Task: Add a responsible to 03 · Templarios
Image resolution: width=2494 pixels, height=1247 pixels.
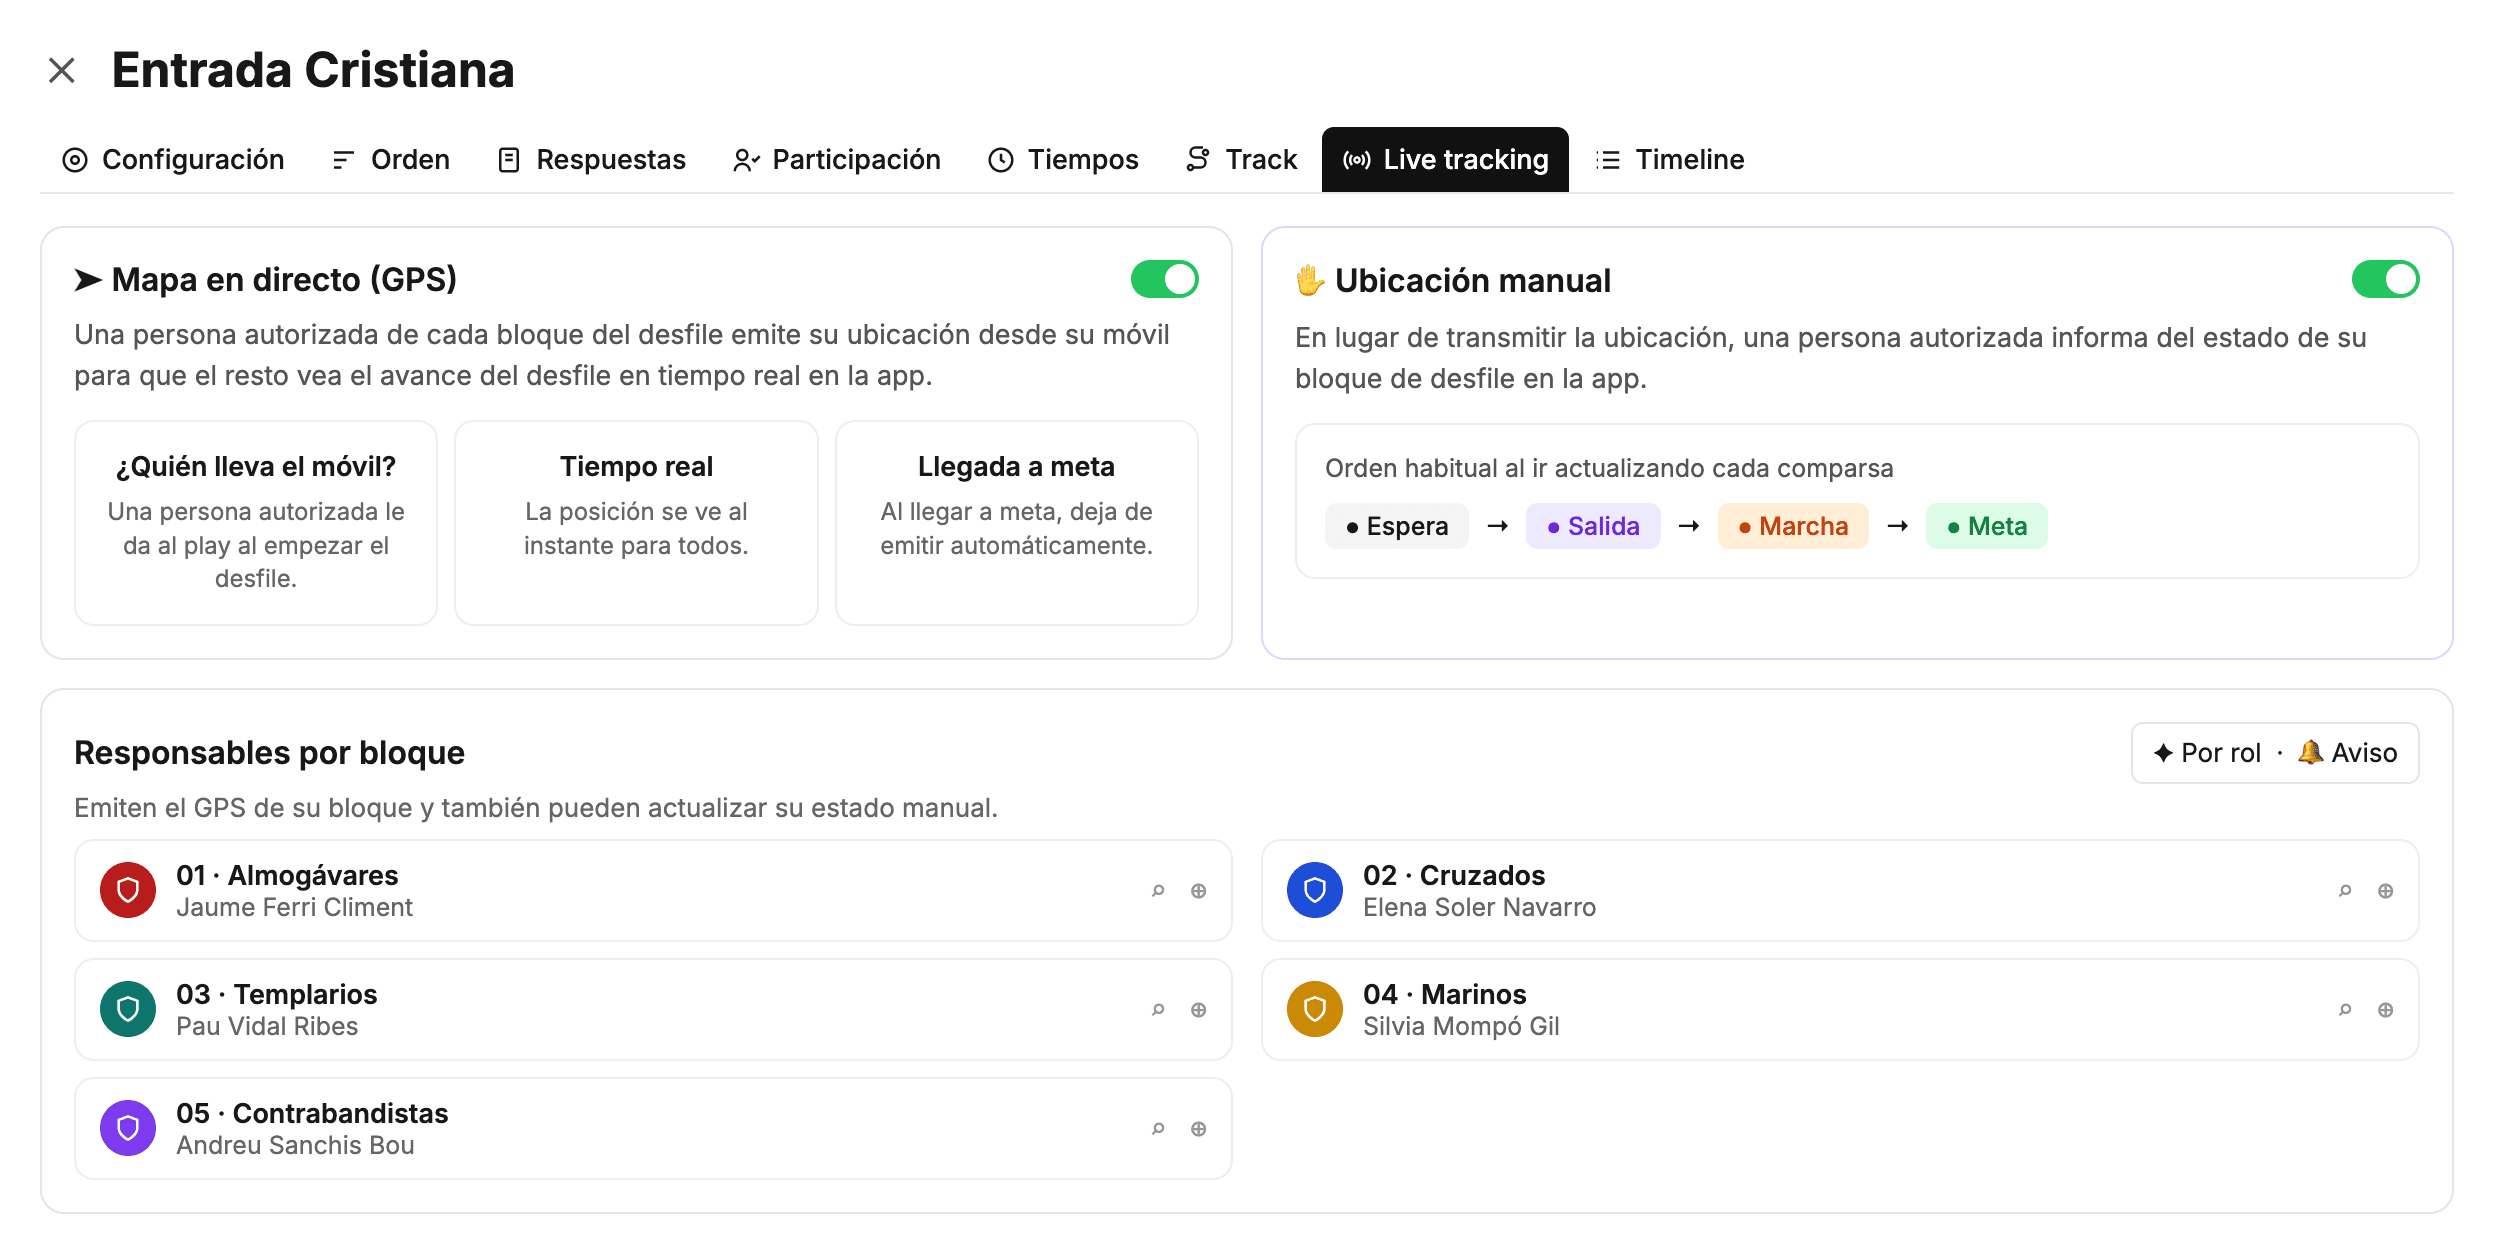Action: click(x=1199, y=1010)
